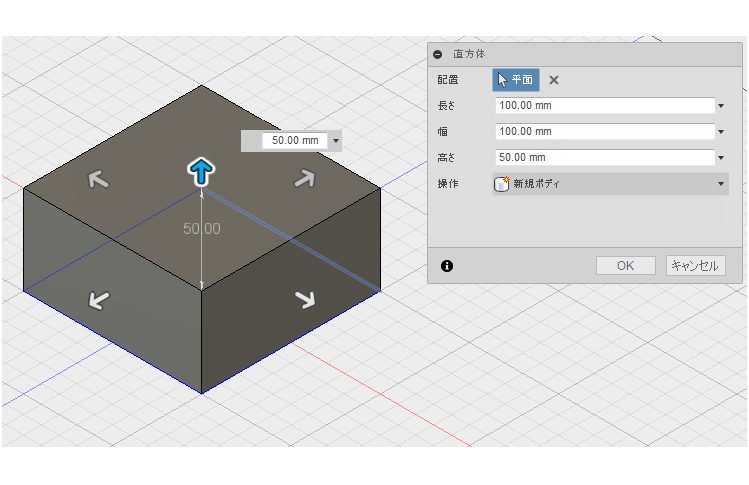Image resolution: width=749 pixels, height=485 pixels.
Task: Click the upper-left pointing manipulator arrow on box top
Action: (x=98, y=180)
